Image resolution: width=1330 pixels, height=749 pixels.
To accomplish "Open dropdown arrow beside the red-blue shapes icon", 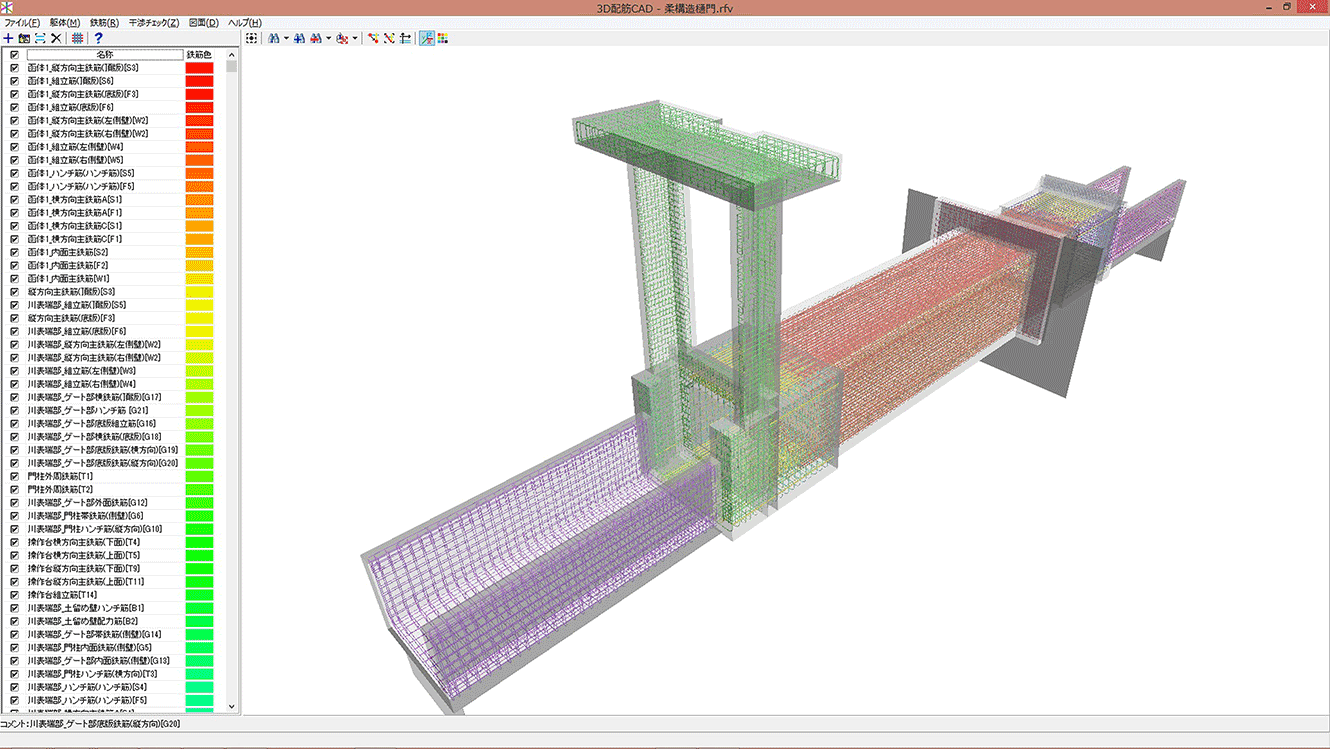I will [x=355, y=39].
